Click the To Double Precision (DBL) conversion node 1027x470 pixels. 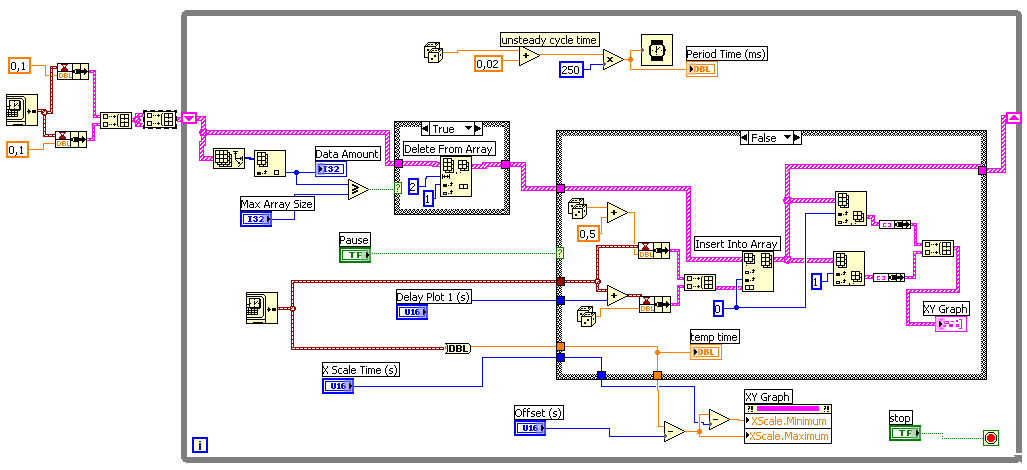[x=457, y=349]
